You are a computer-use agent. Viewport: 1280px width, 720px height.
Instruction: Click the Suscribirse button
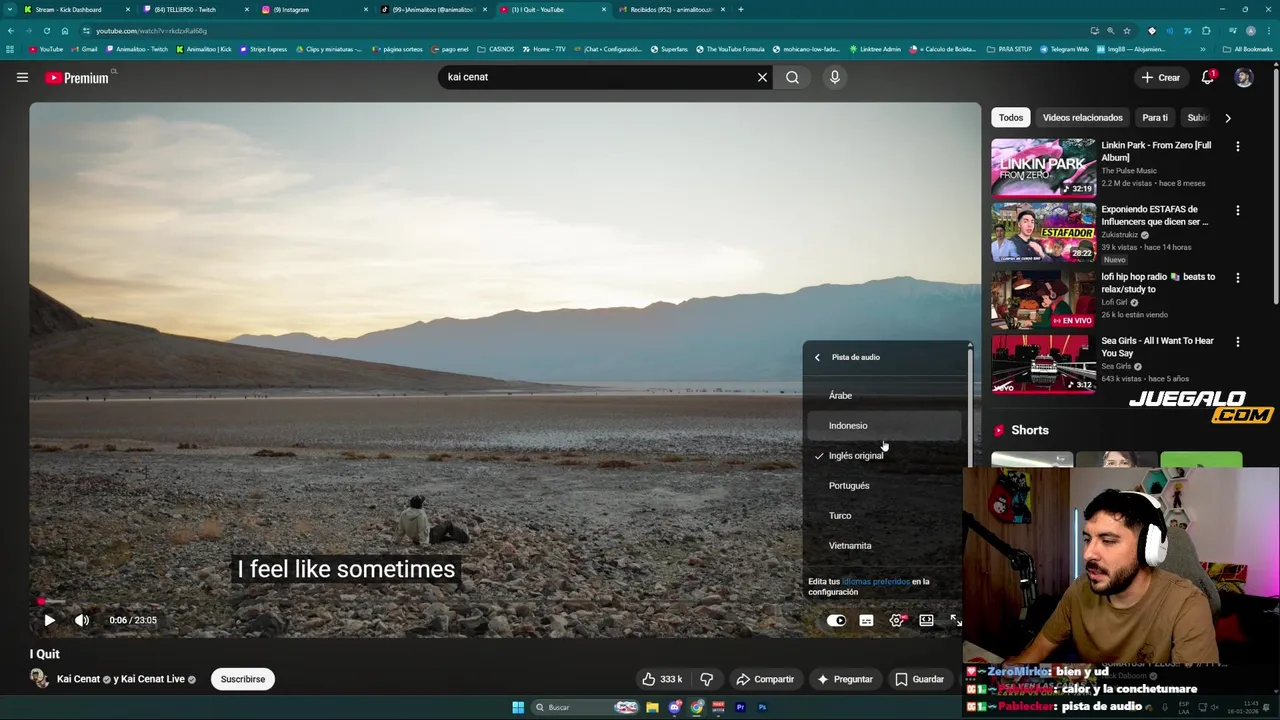pyautogui.click(x=243, y=679)
